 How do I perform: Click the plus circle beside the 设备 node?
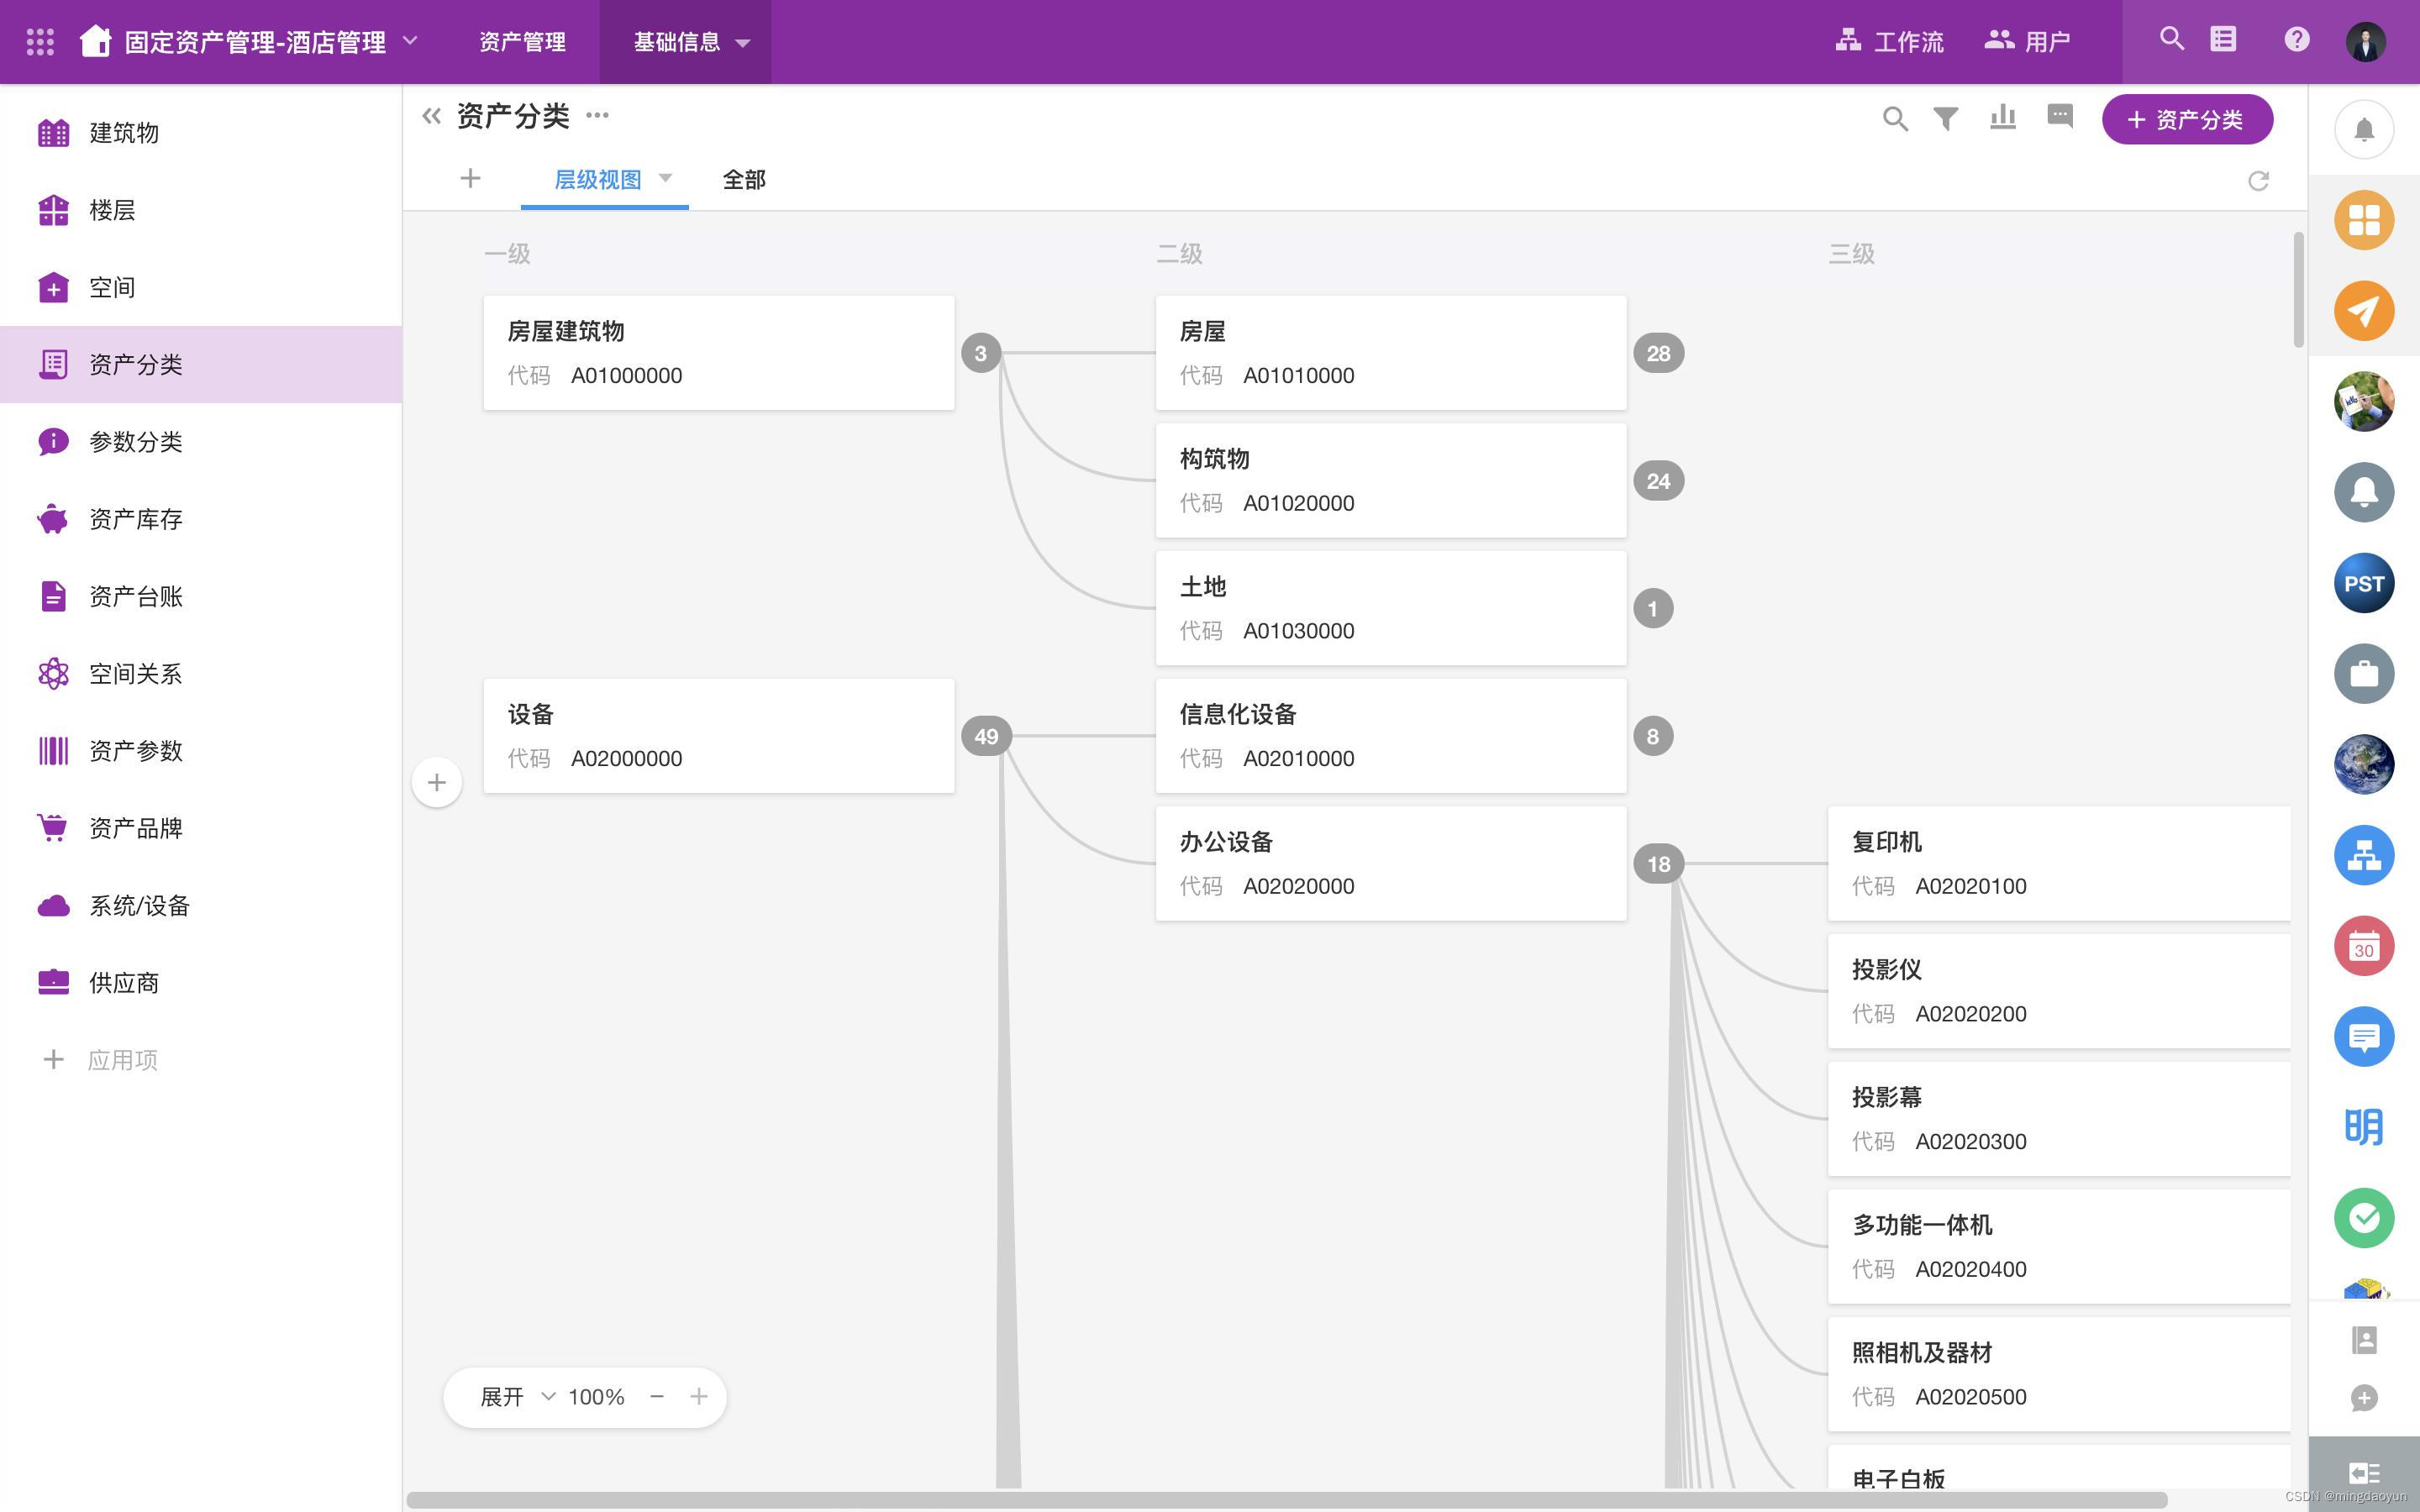437,782
